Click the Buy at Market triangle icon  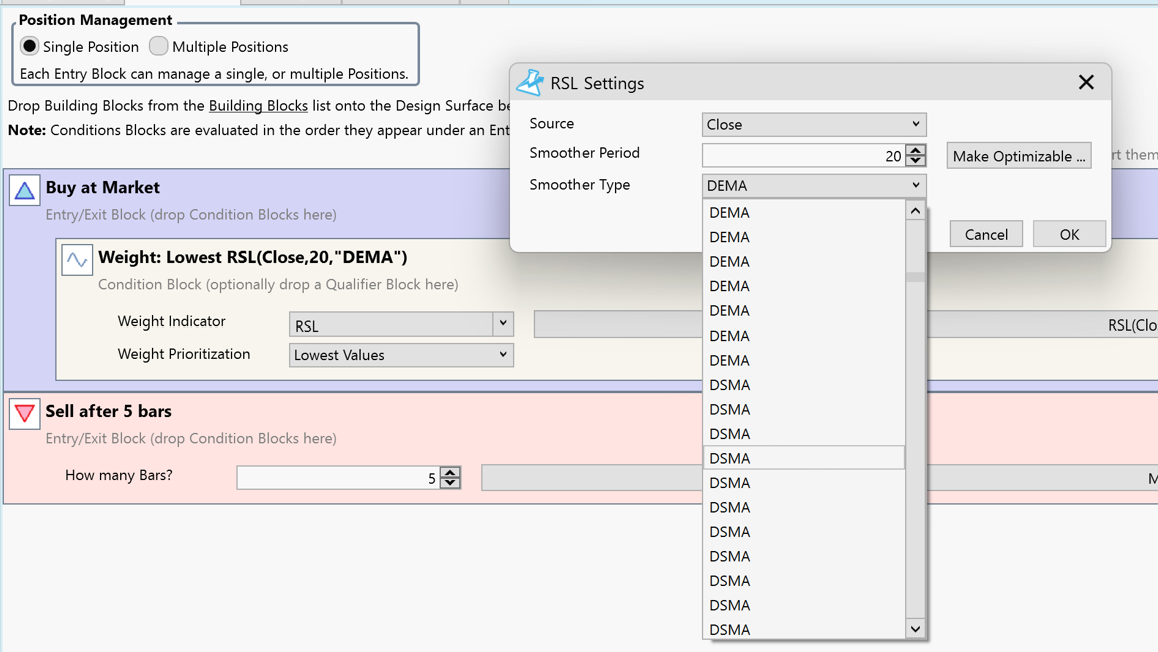[24, 190]
